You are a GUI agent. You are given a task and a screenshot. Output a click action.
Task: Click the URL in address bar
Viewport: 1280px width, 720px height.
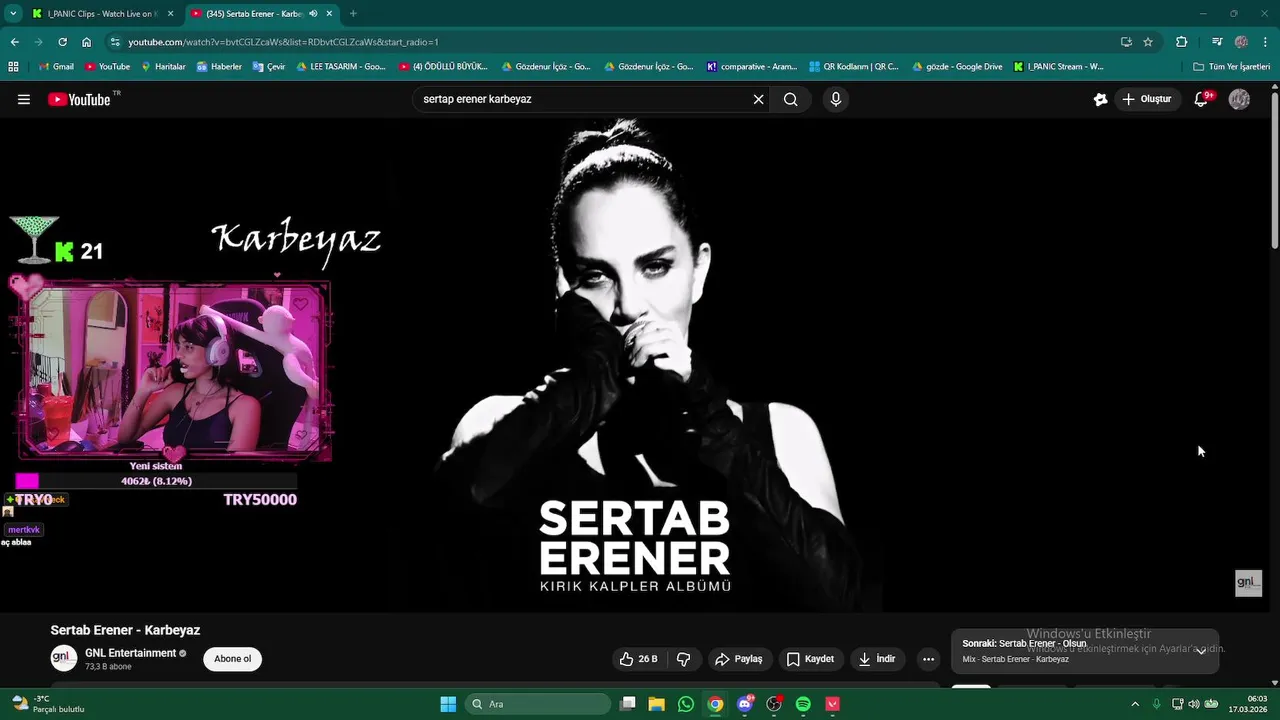click(x=283, y=42)
